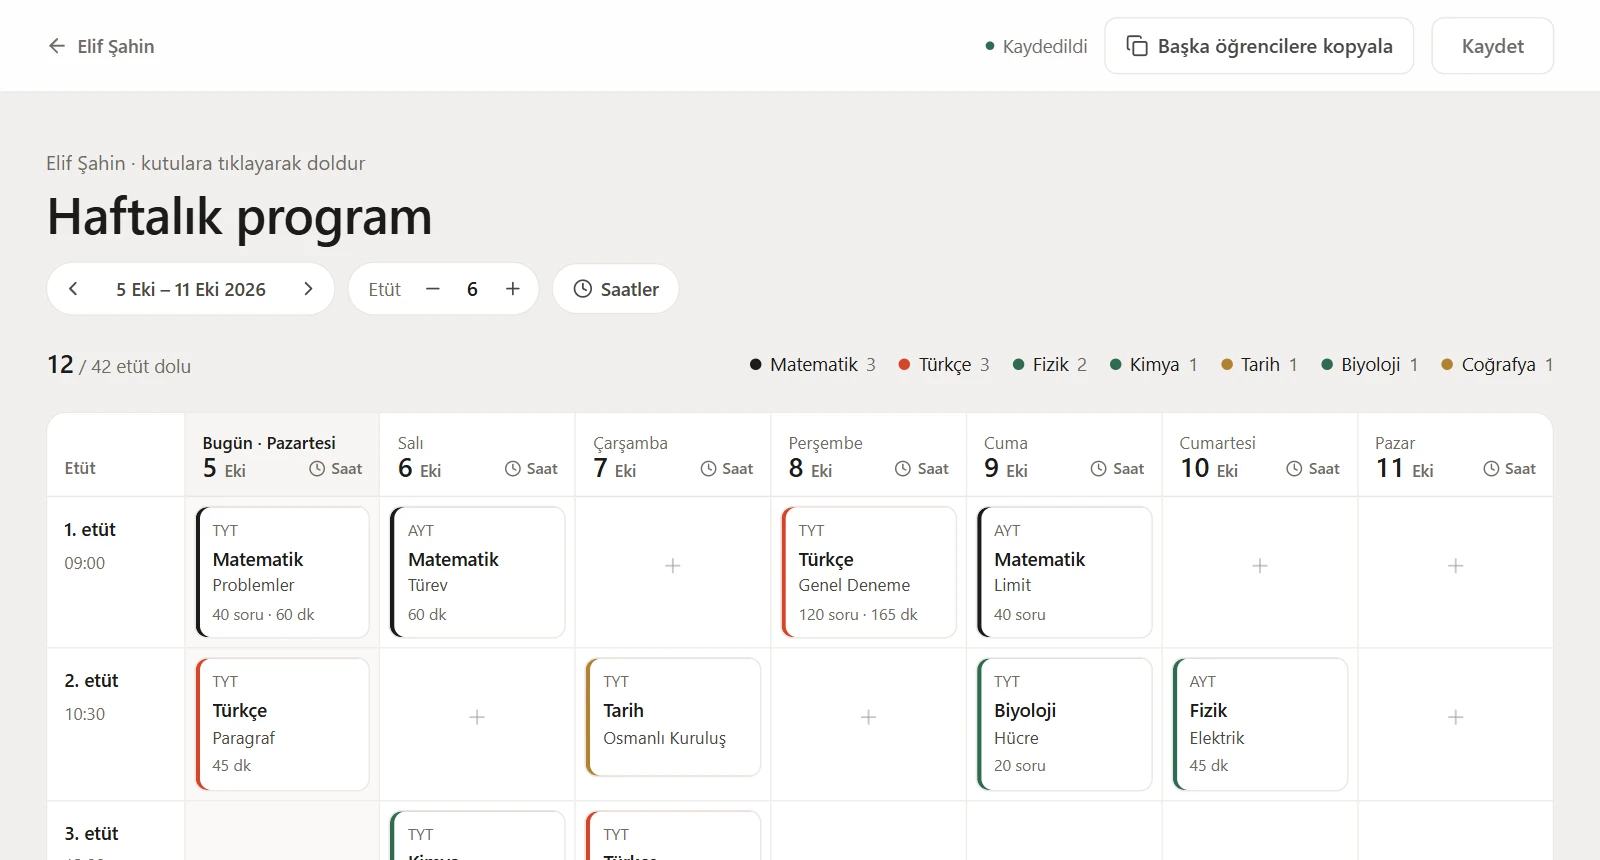The height and width of the screenshot is (860, 1600).
Task: Click Coğrafya 1 legend entry
Action: 1497,365
